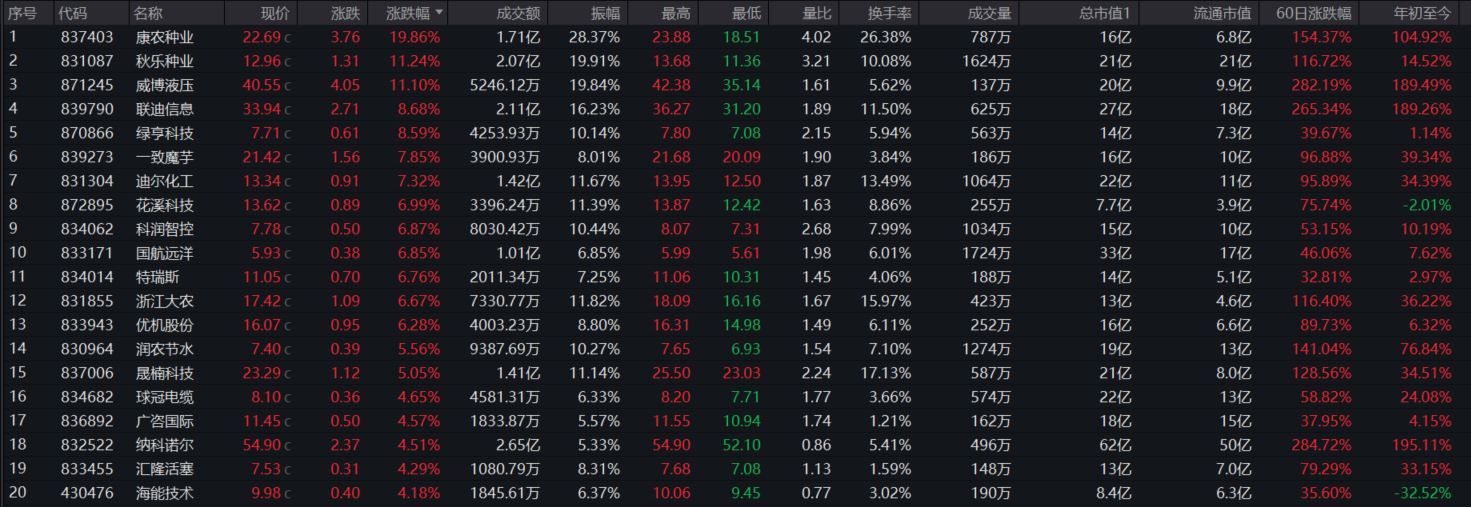Click the 19.86% gain value
This screenshot has height=507, width=1471.
click(415, 37)
